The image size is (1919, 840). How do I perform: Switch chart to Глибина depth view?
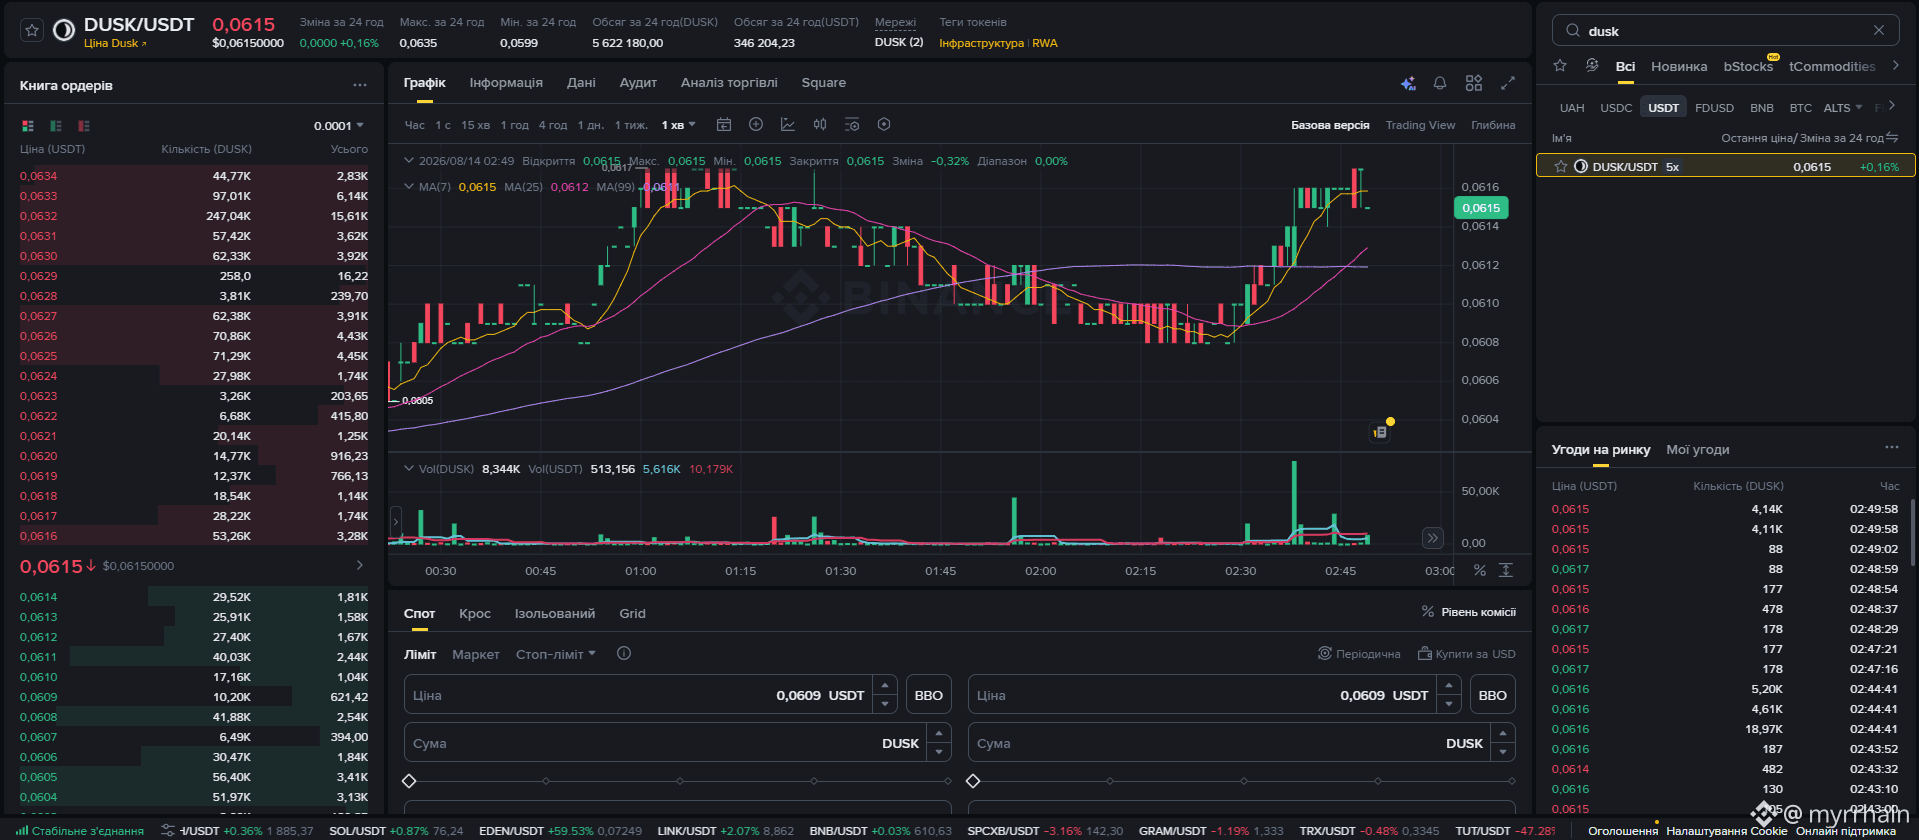pos(1493,125)
